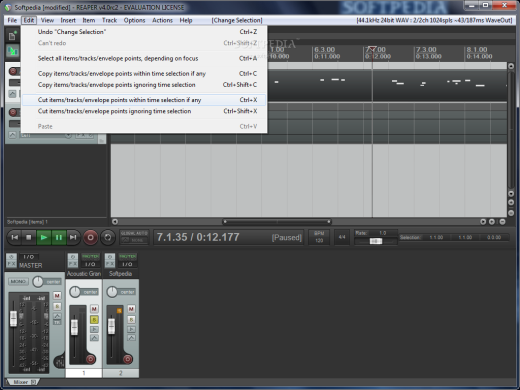Click the playback Rate slider

click(x=376, y=241)
